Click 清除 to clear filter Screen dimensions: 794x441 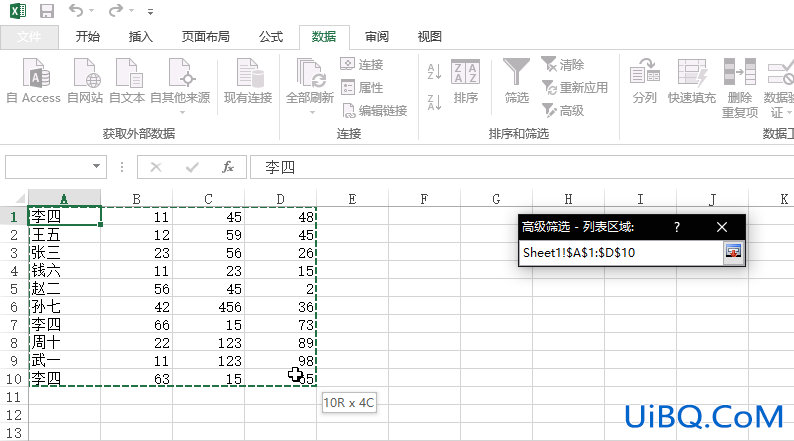coord(563,64)
